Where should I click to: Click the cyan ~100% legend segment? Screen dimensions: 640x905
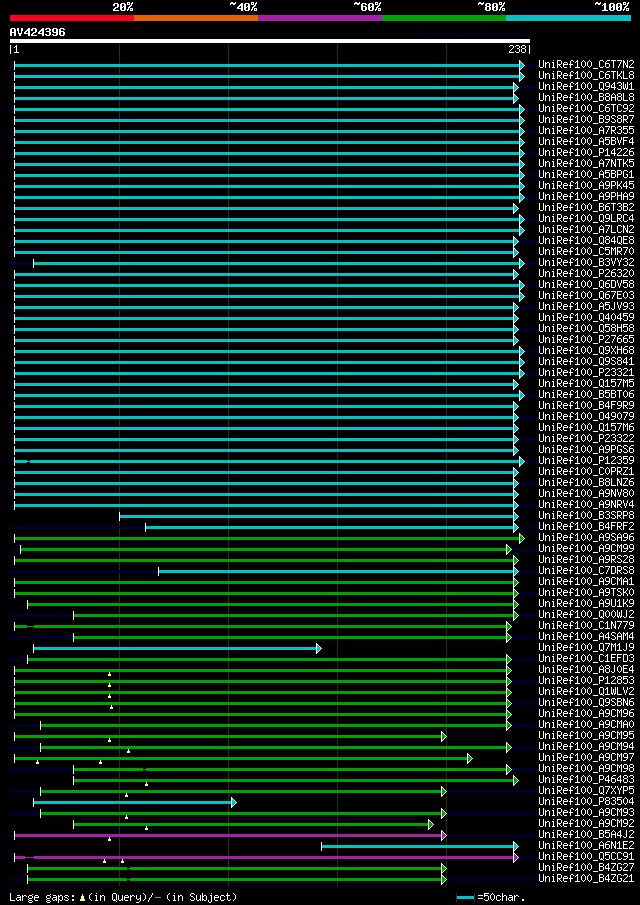pos(568,18)
